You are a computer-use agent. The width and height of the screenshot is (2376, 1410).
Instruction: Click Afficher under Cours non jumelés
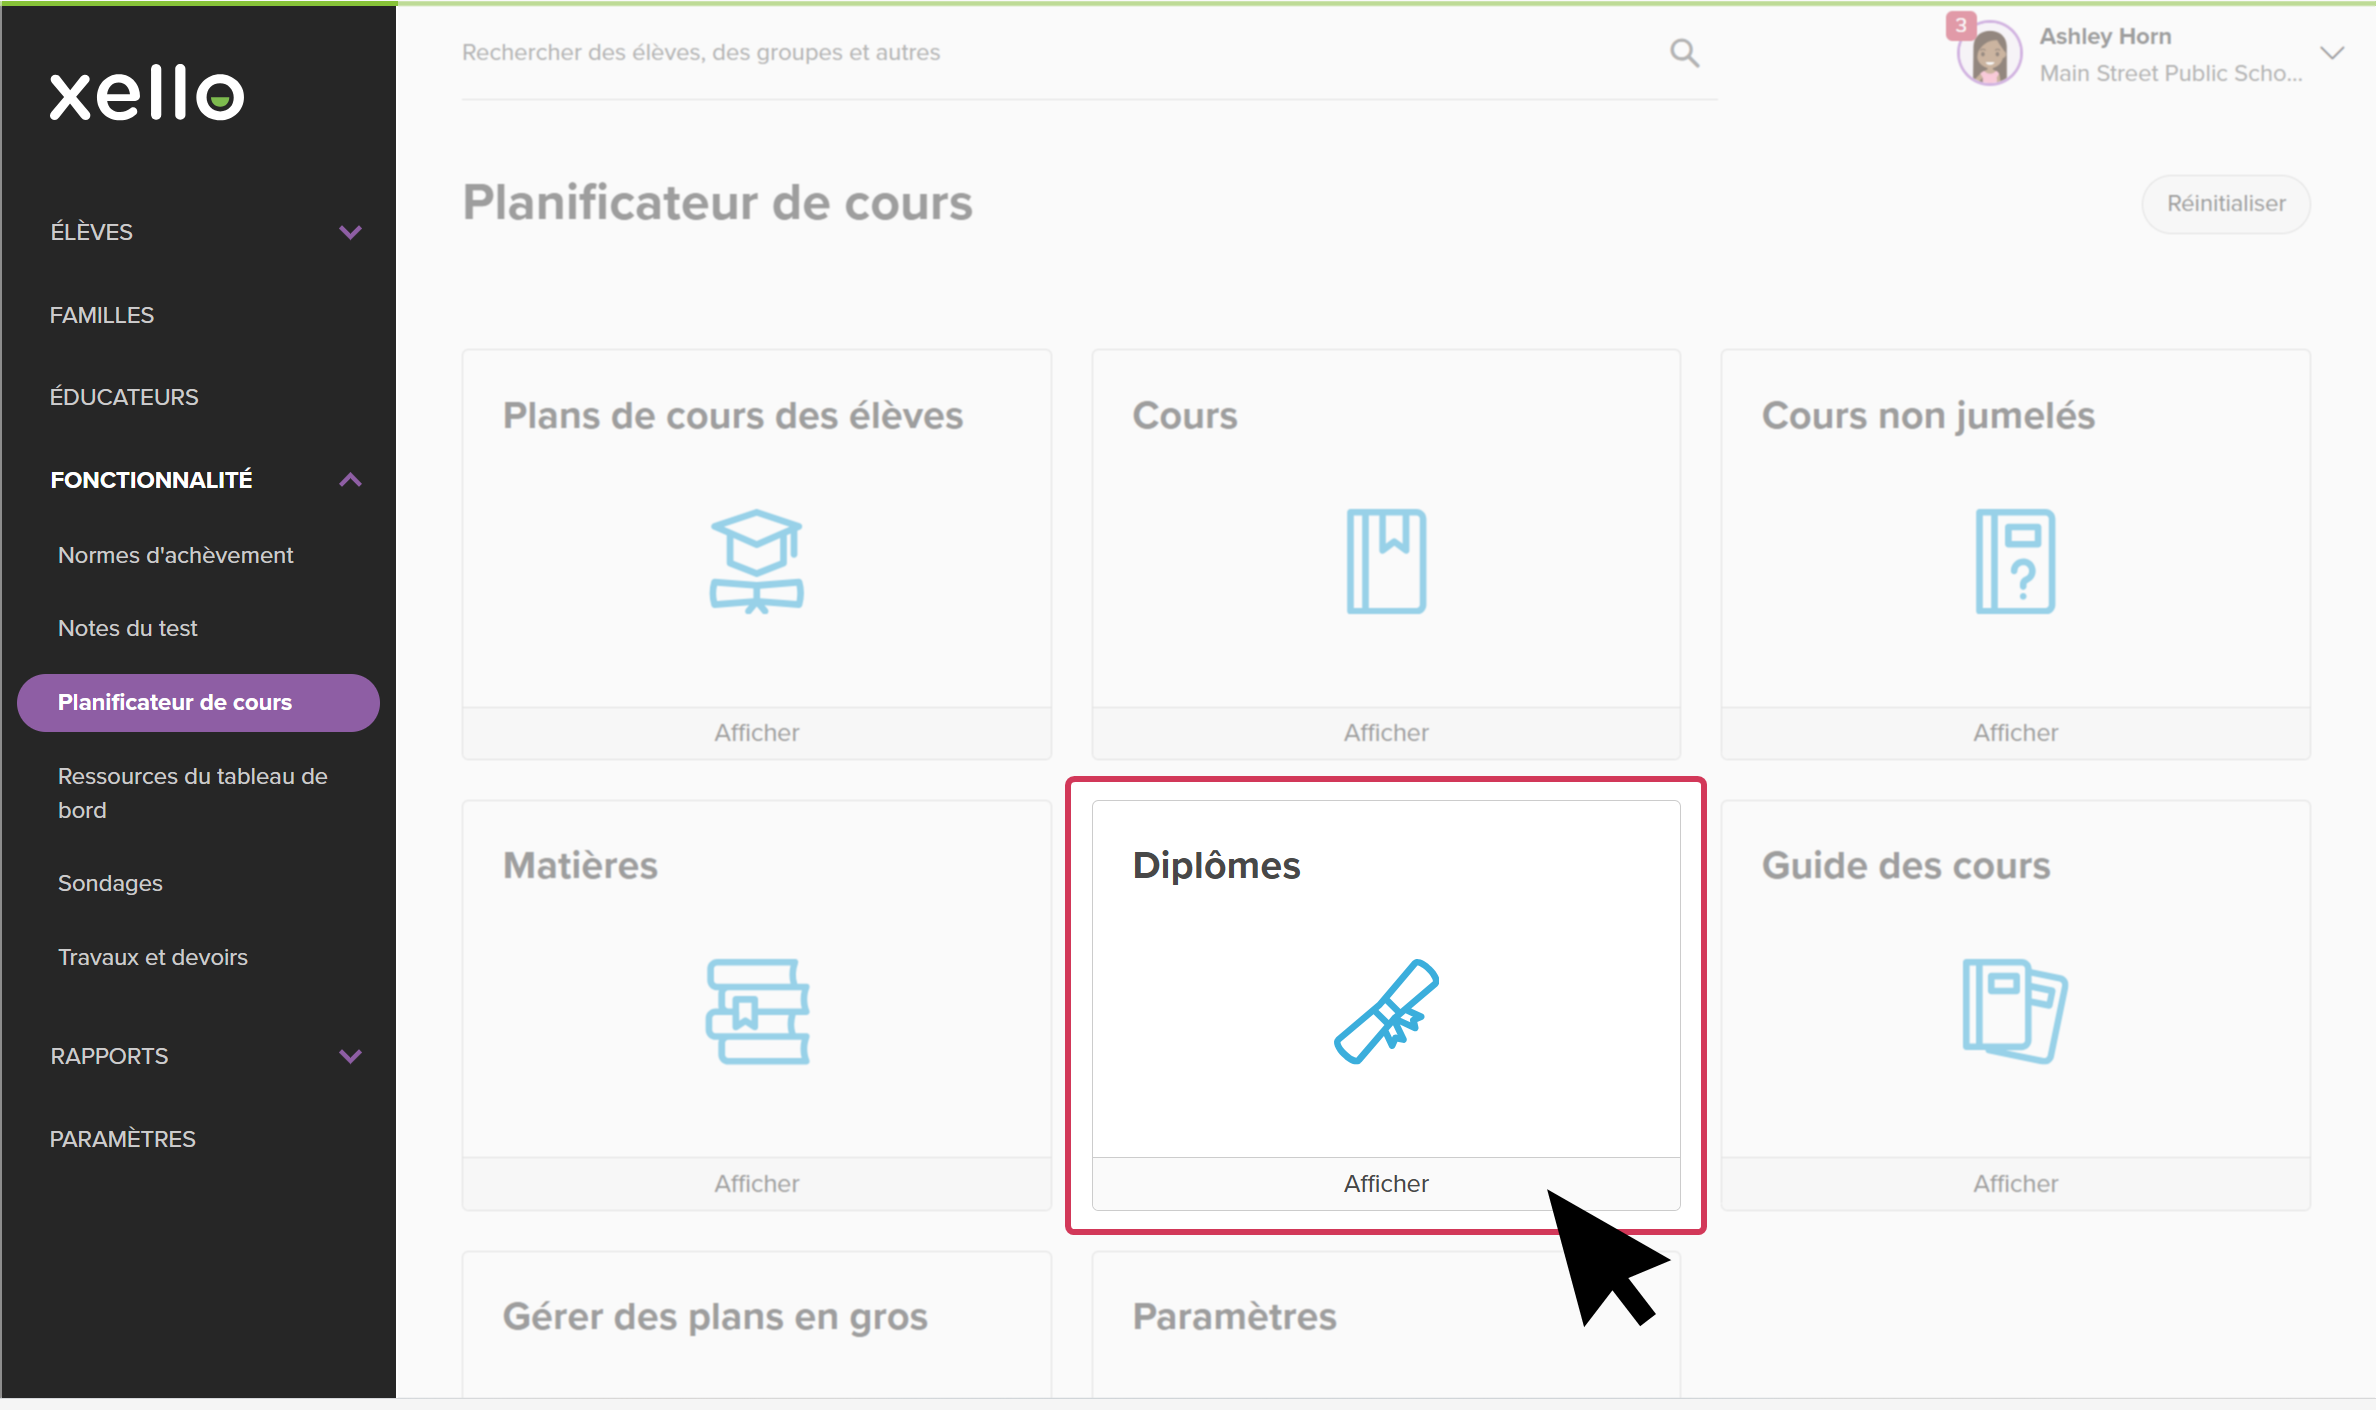click(2015, 733)
